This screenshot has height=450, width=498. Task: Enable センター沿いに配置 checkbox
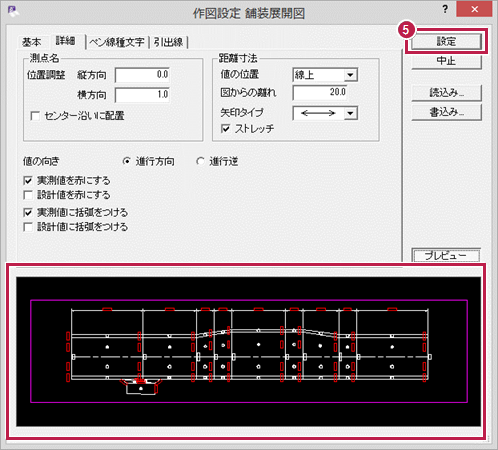tap(35, 116)
